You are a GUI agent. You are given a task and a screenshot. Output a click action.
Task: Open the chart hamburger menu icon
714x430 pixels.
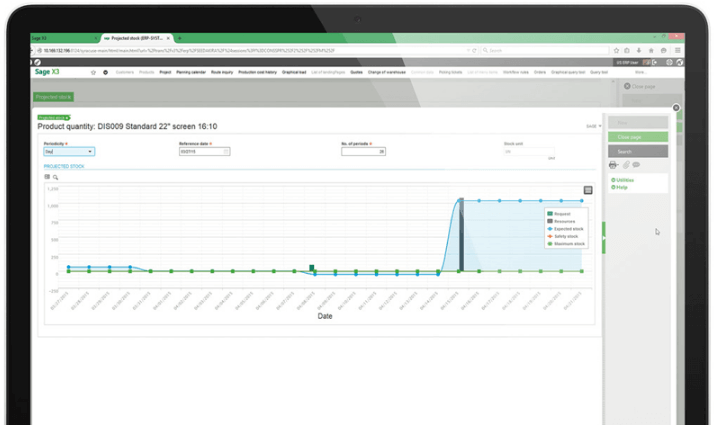pos(588,190)
